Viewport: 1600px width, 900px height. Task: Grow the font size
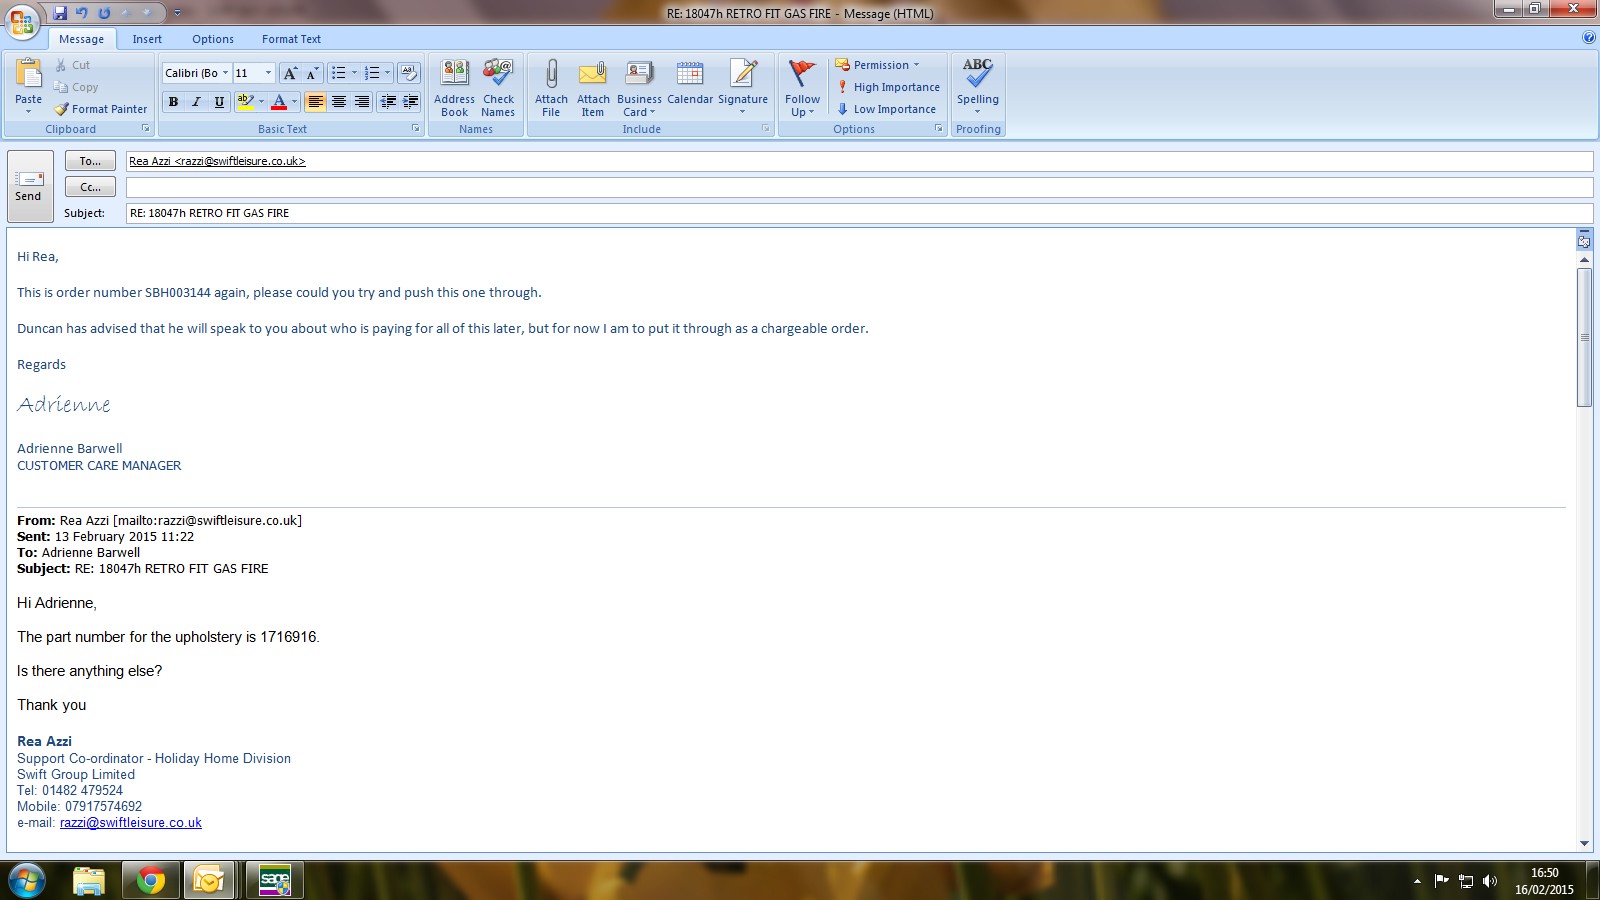(x=290, y=73)
